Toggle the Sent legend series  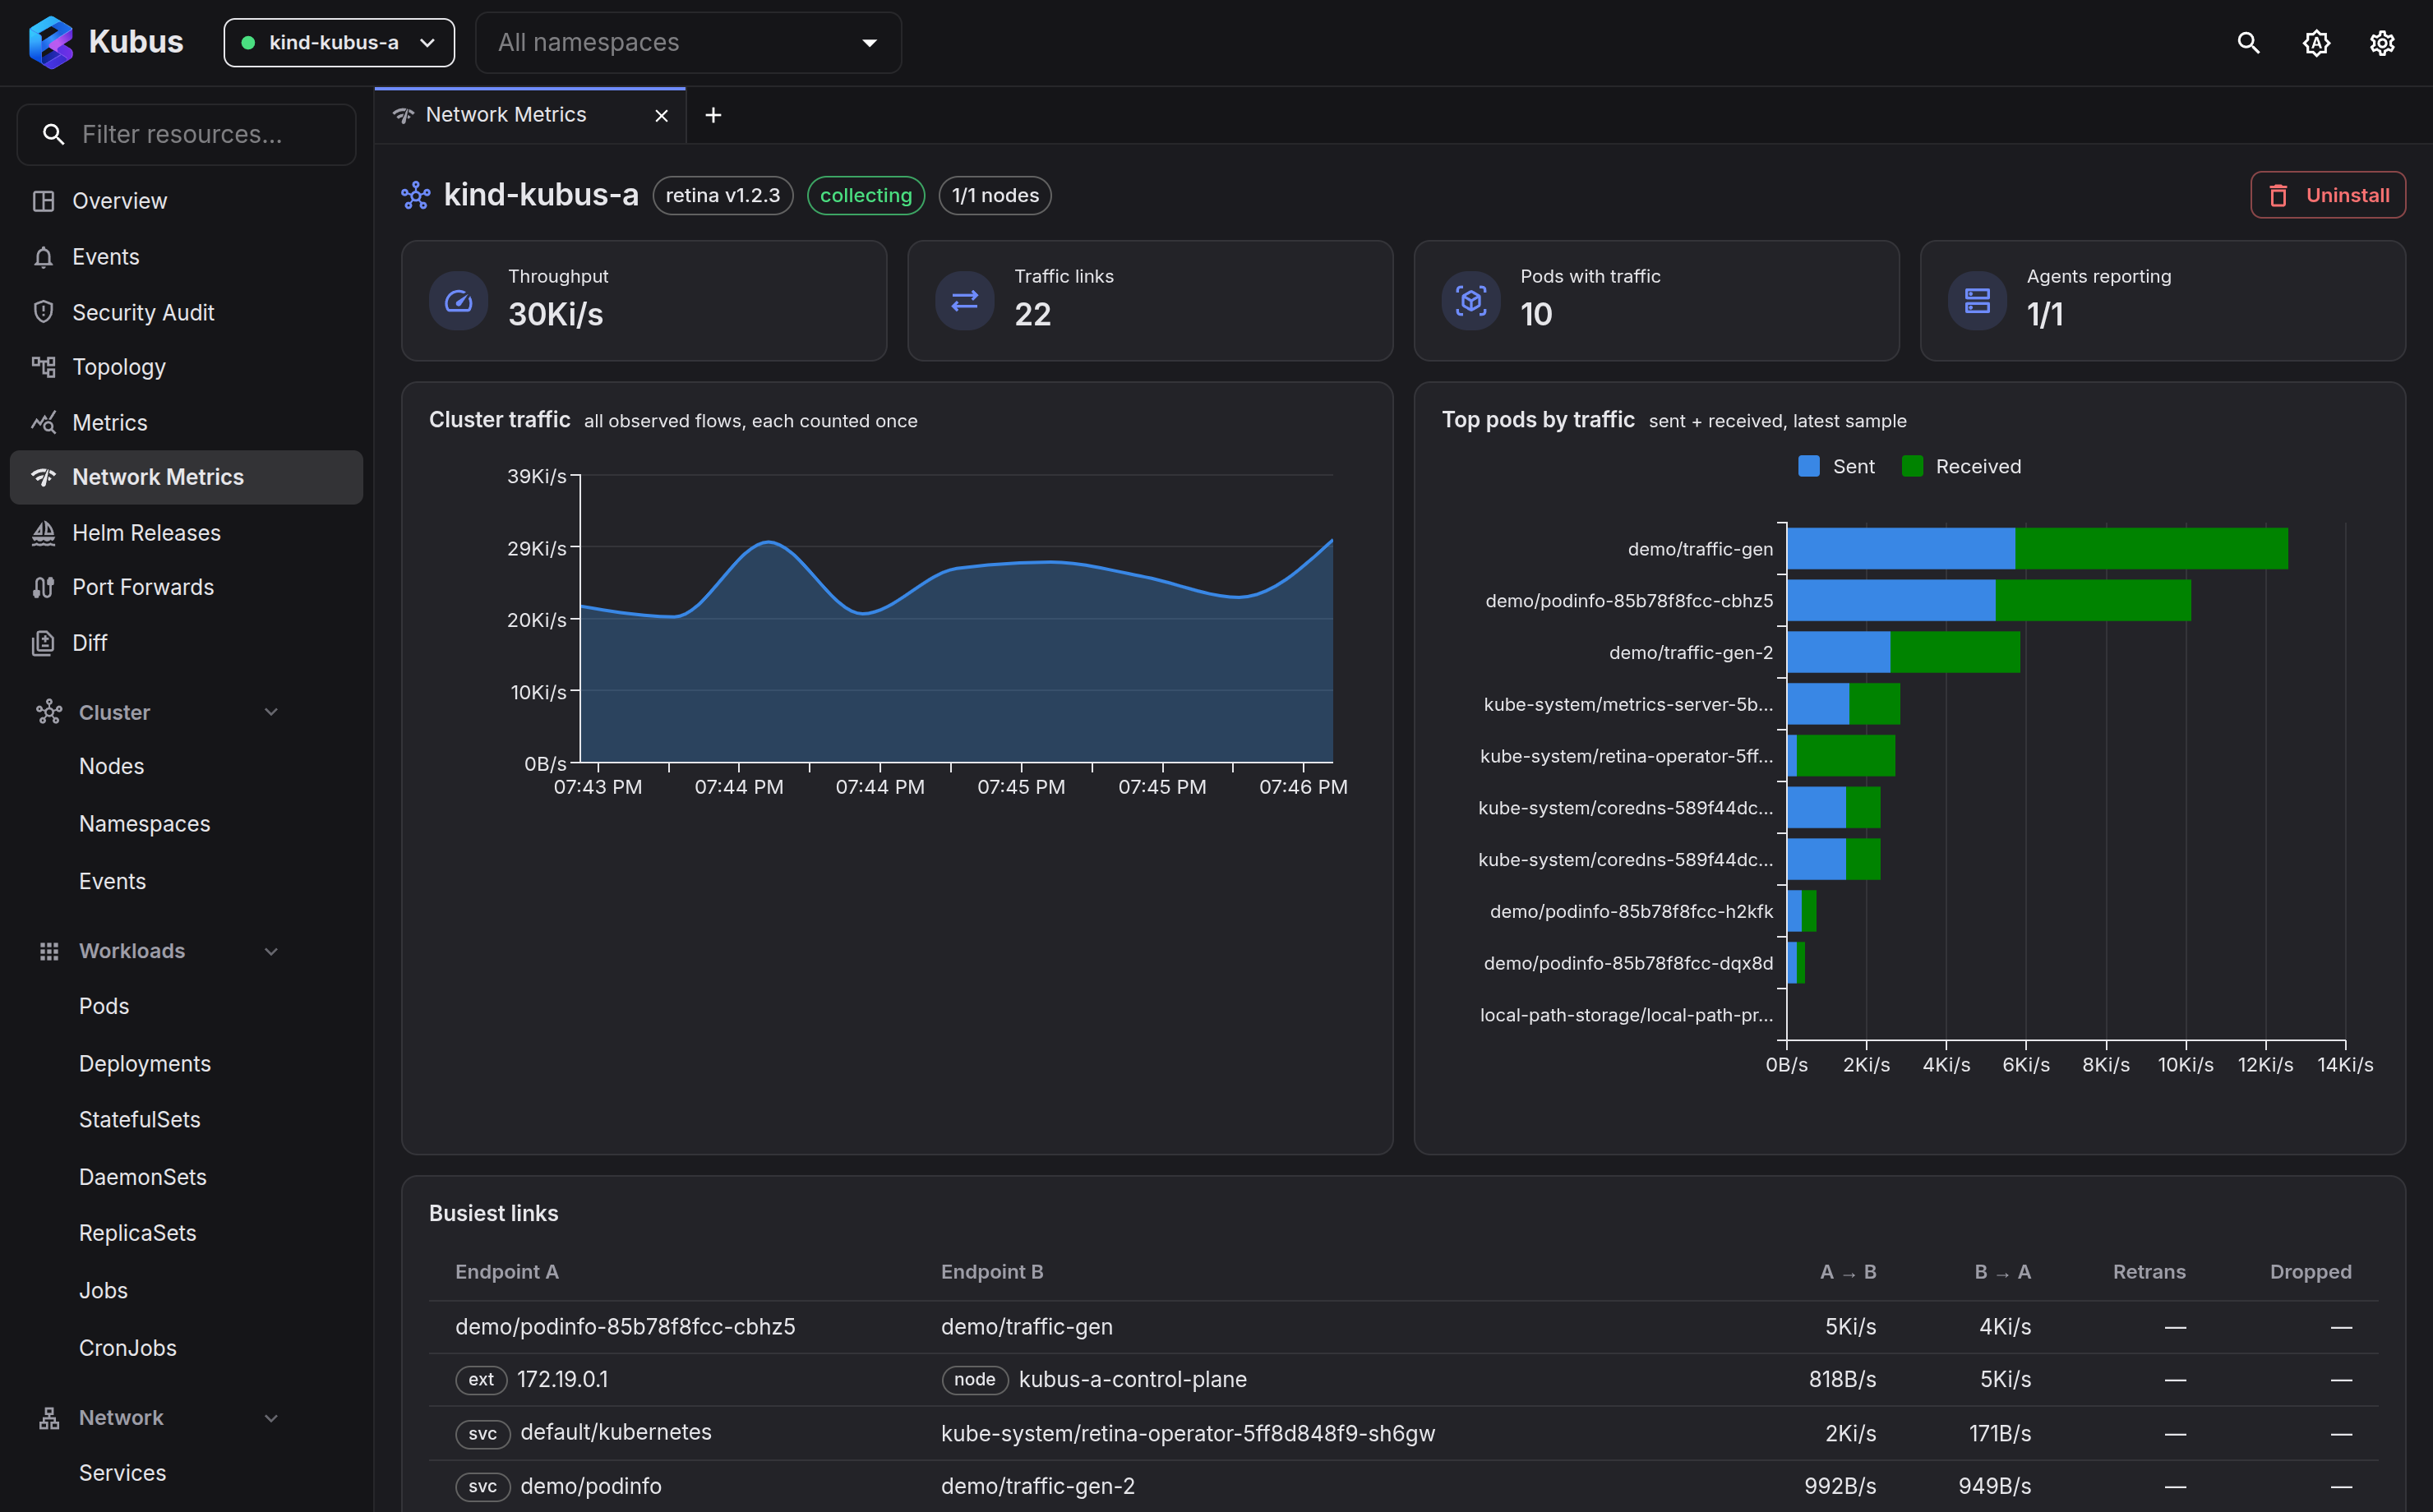(1837, 466)
